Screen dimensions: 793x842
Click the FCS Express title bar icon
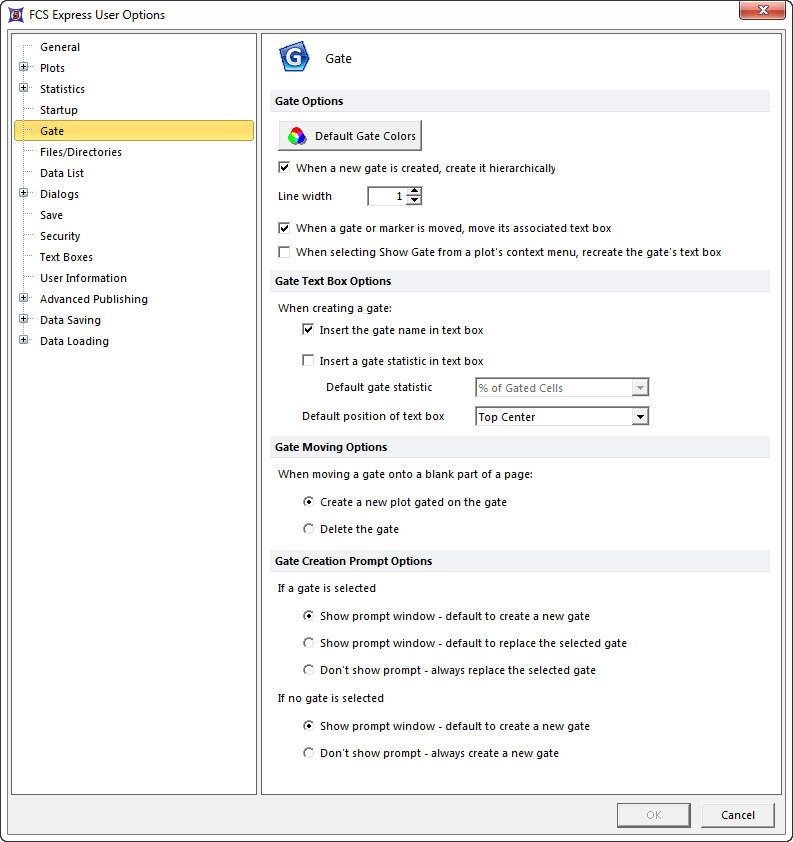tap(16, 14)
